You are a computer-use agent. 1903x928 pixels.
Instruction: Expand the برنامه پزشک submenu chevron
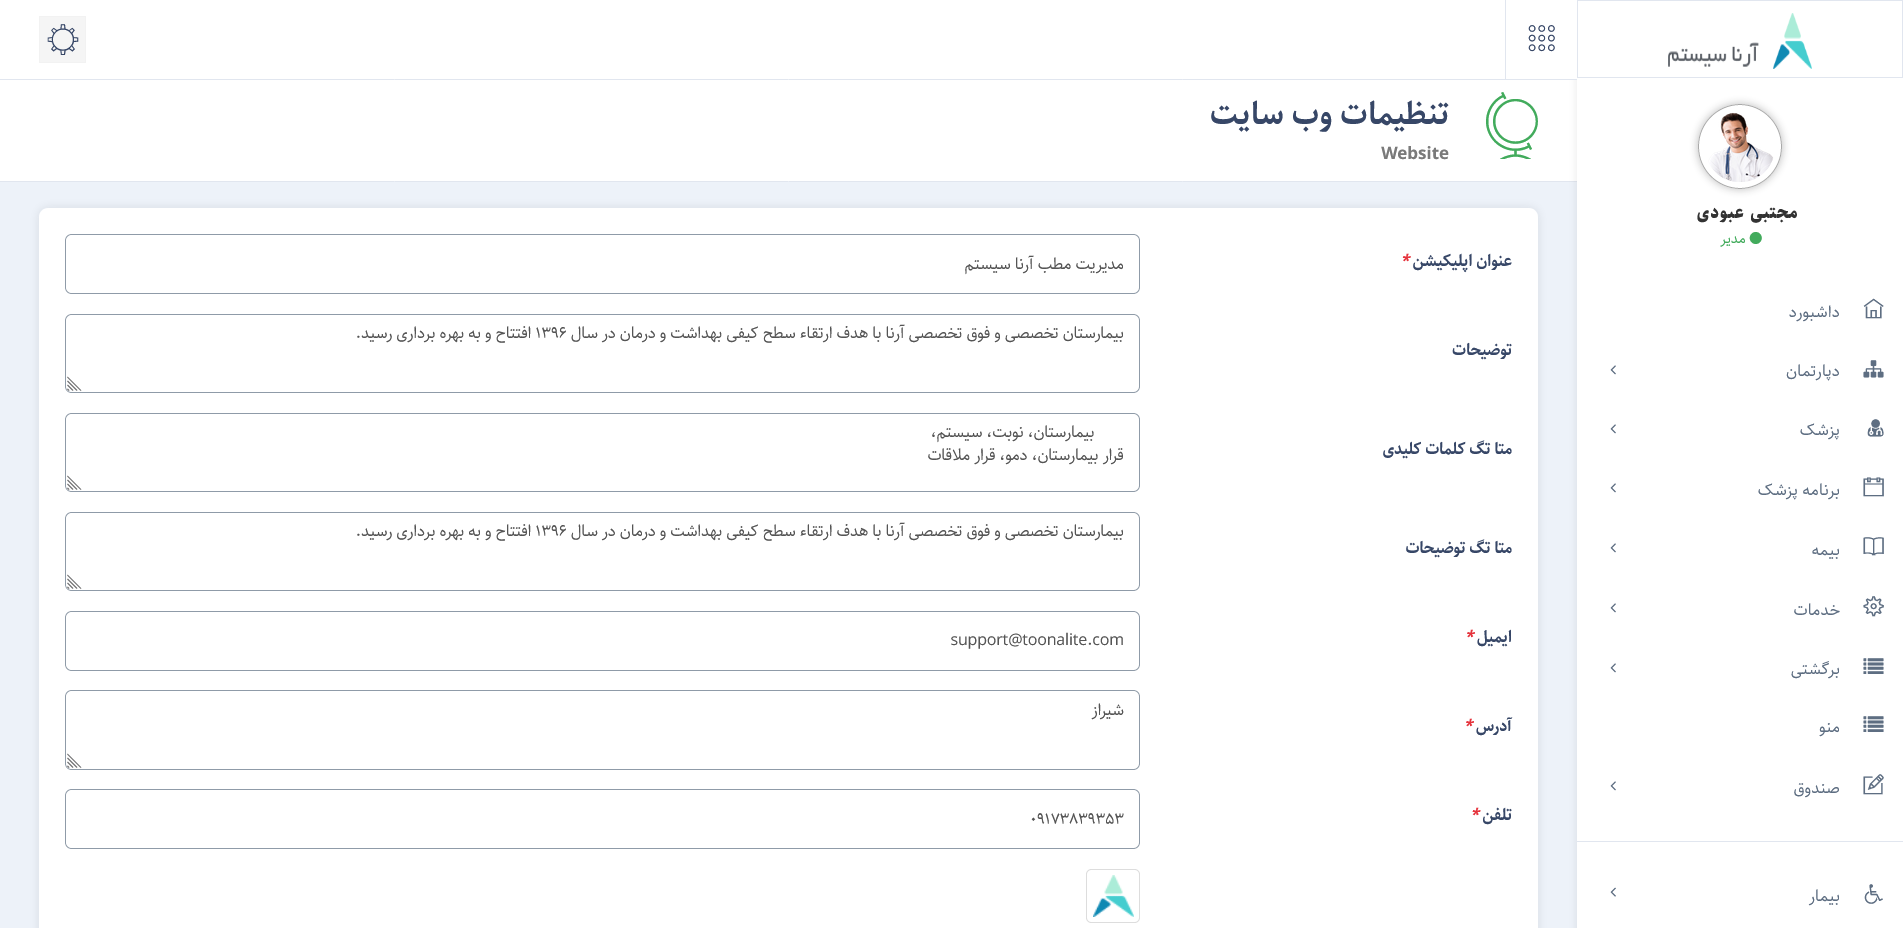[x=1613, y=488]
